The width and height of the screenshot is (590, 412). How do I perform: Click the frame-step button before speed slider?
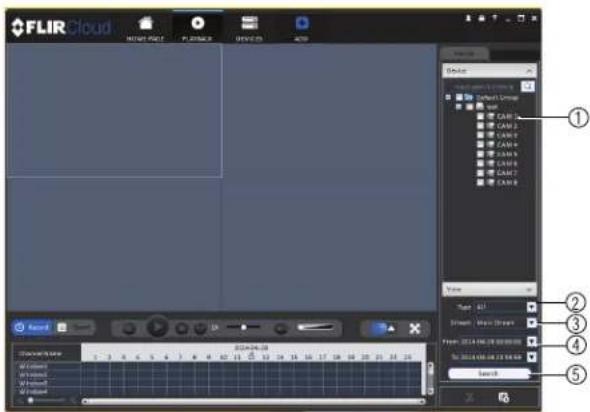click(199, 328)
